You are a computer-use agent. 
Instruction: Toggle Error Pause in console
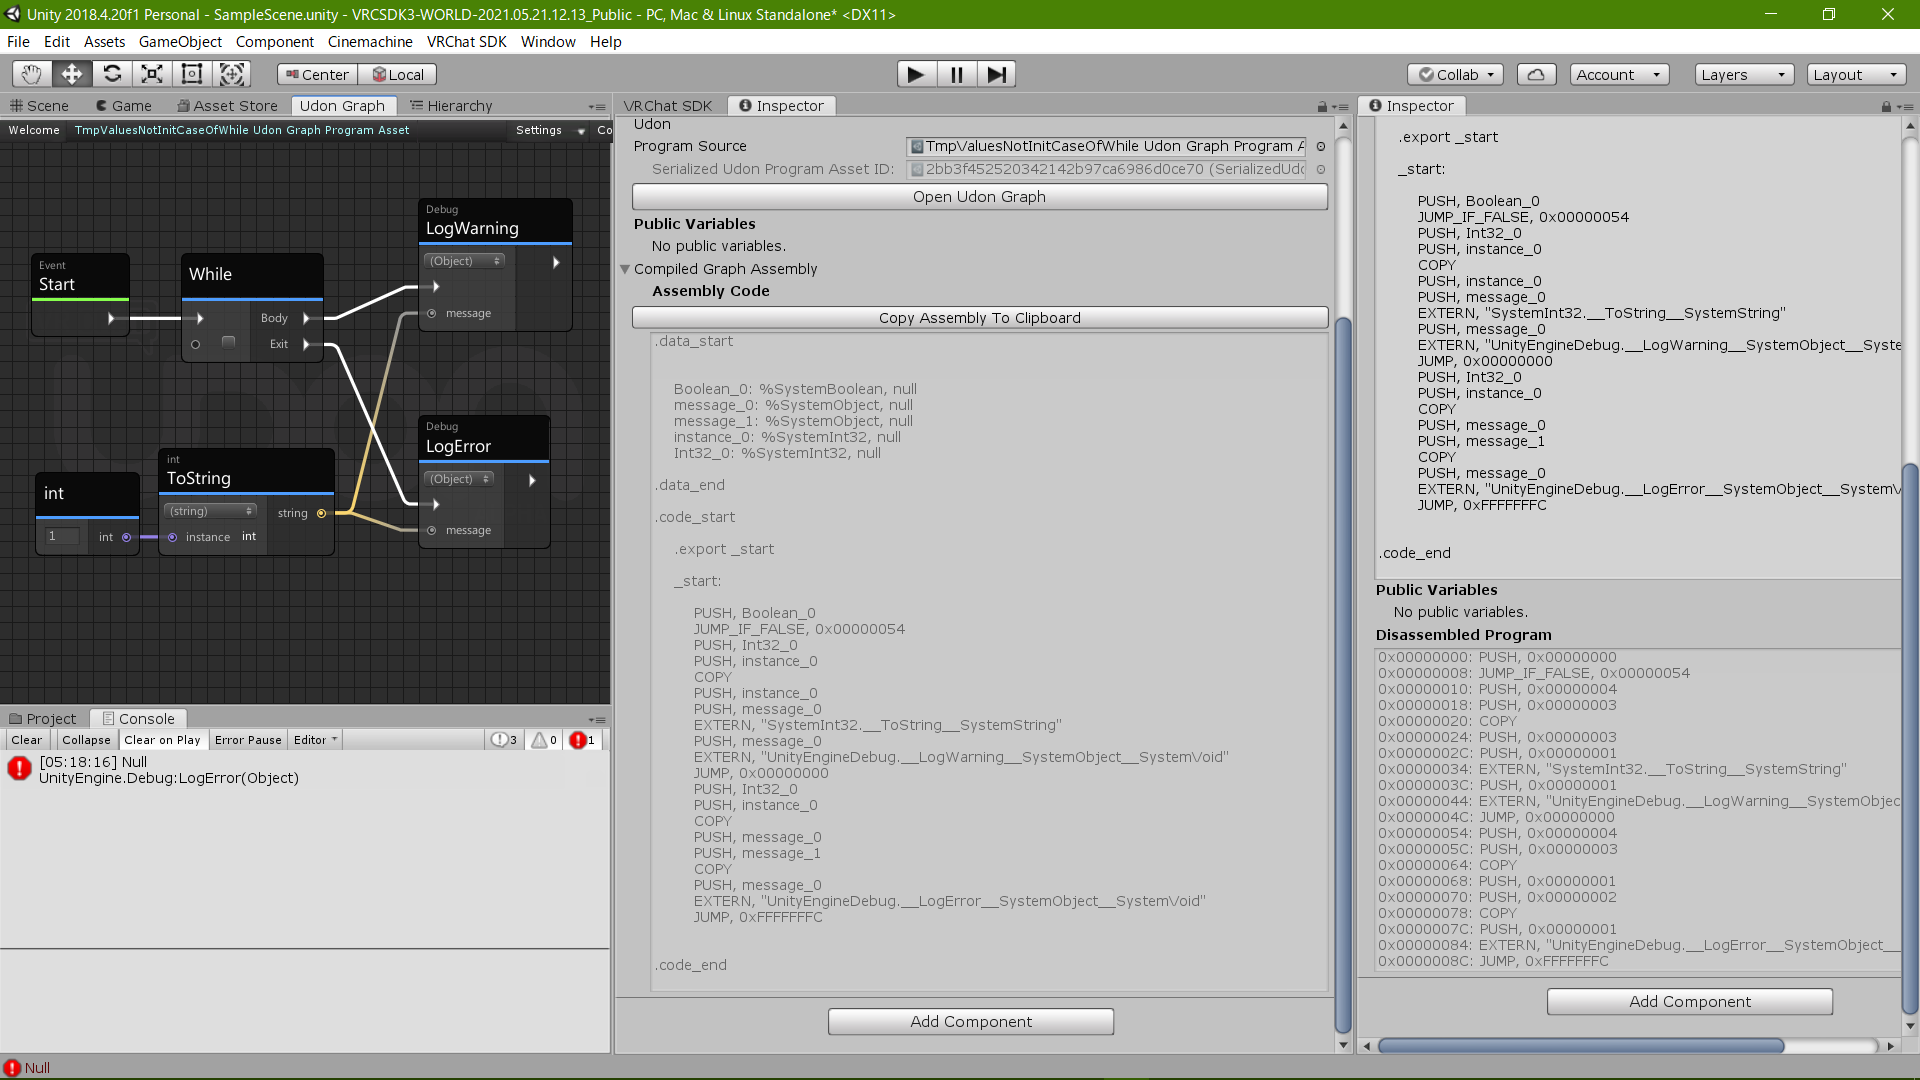pyautogui.click(x=248, y=740)
